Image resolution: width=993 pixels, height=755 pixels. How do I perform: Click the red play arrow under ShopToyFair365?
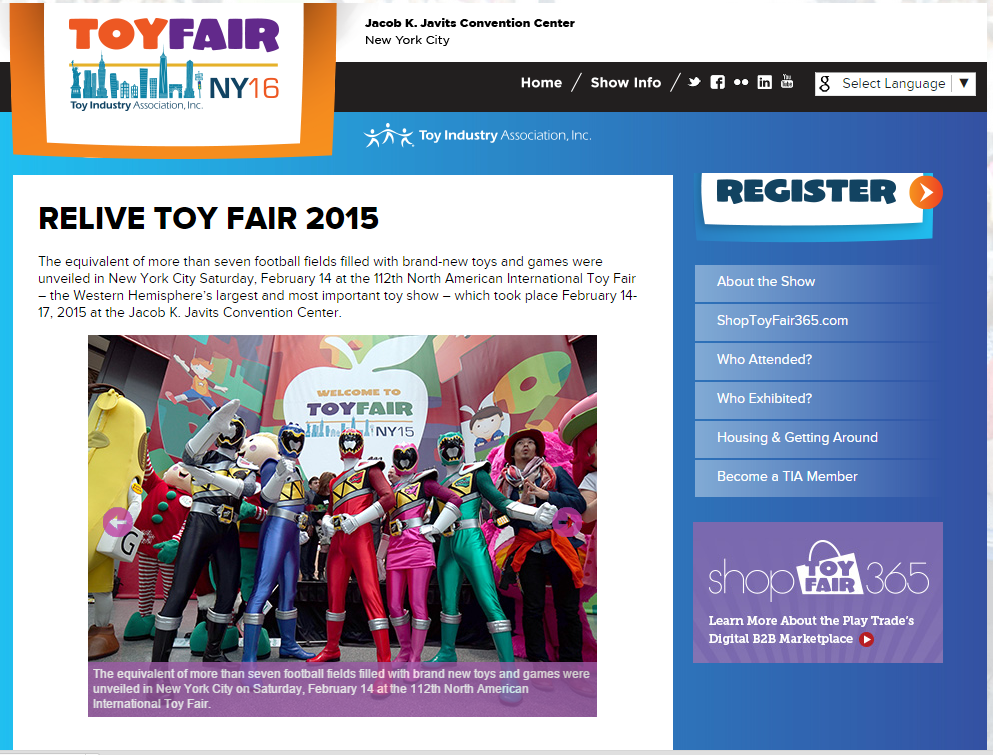click(866, 639)
